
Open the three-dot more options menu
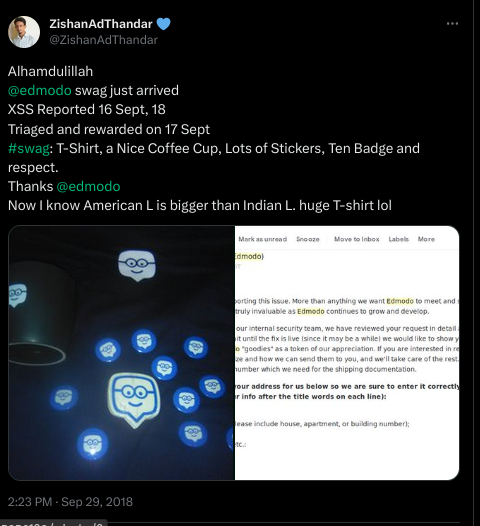pos(452,24)
